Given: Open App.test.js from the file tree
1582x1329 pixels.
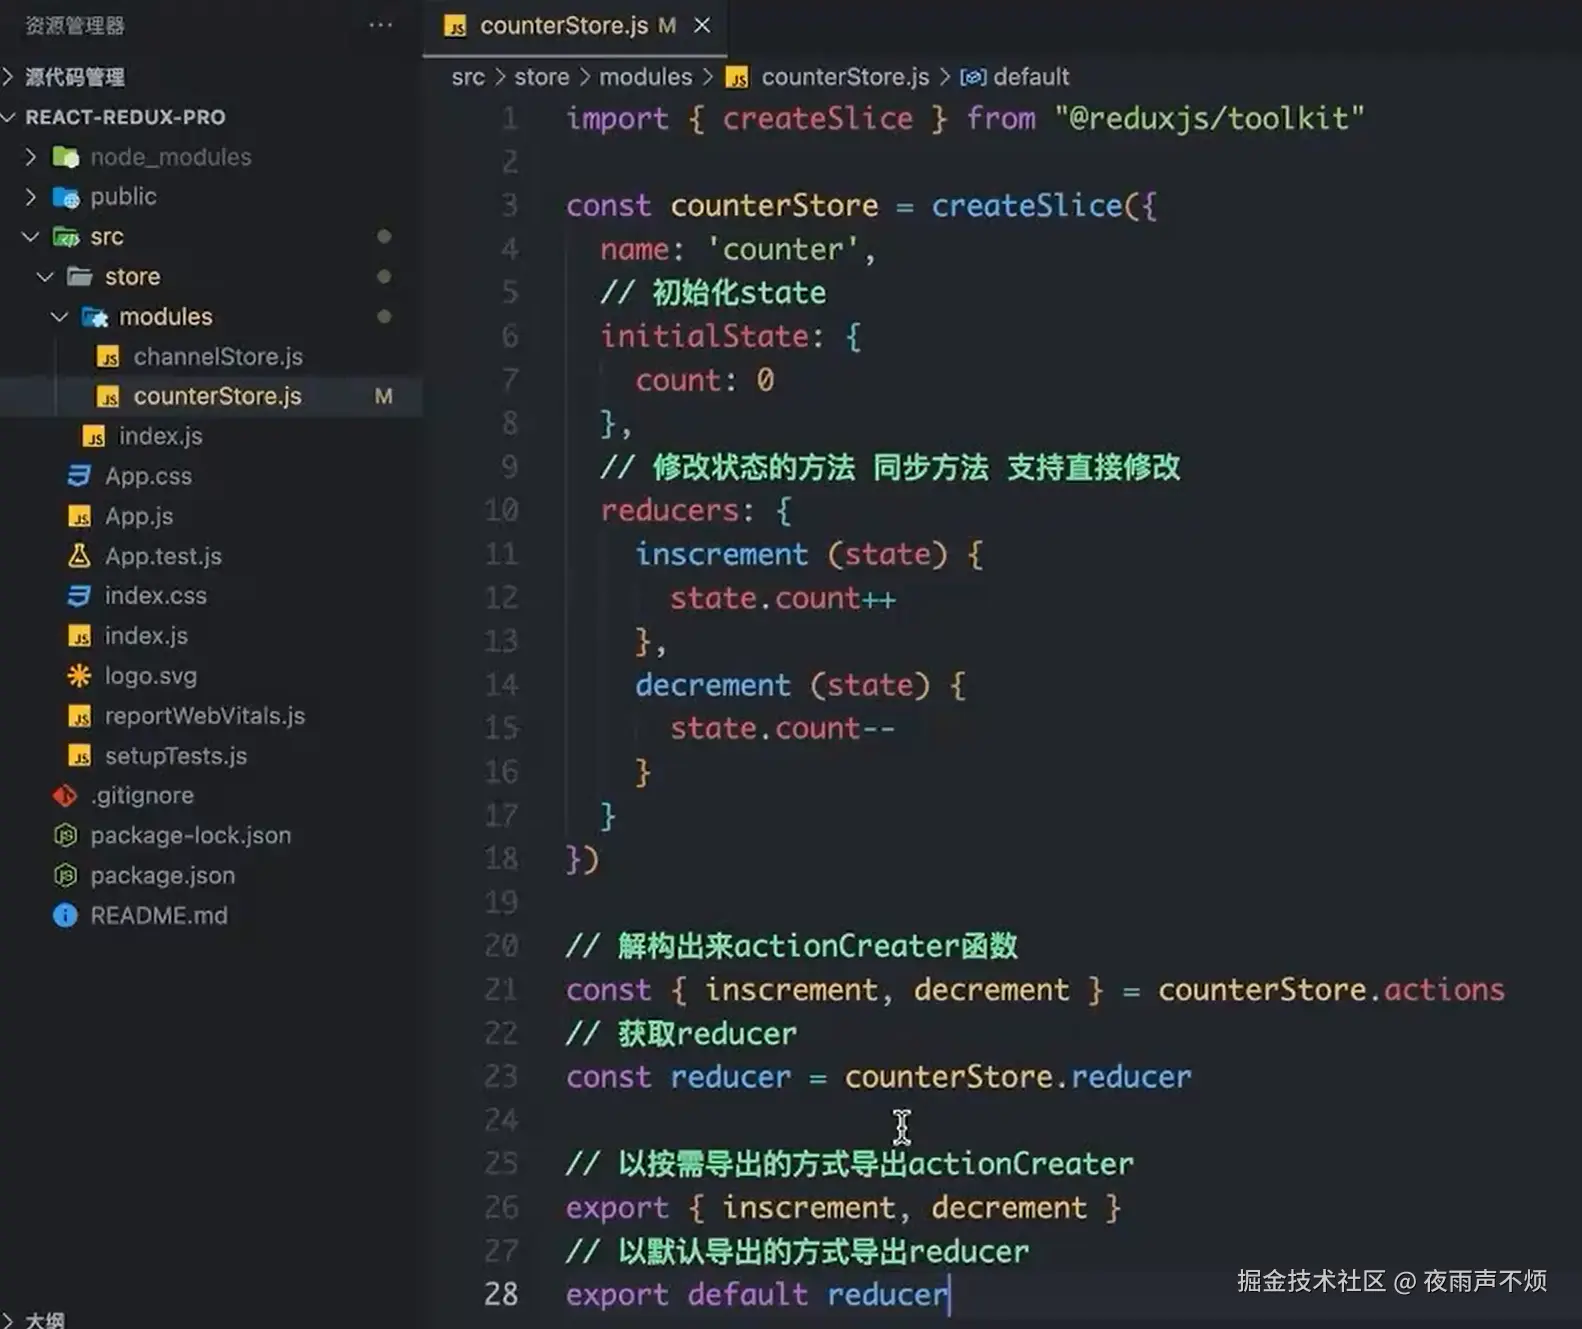Looking at the screenshot, I should (163, 556).
